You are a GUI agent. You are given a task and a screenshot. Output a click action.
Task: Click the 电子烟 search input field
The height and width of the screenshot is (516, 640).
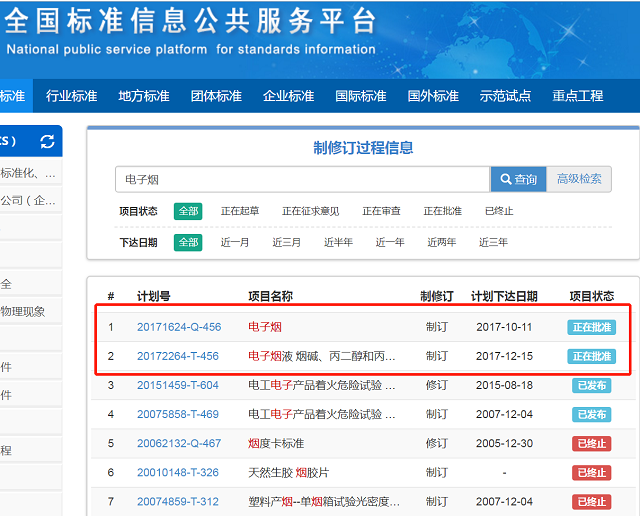coord(301,179)
